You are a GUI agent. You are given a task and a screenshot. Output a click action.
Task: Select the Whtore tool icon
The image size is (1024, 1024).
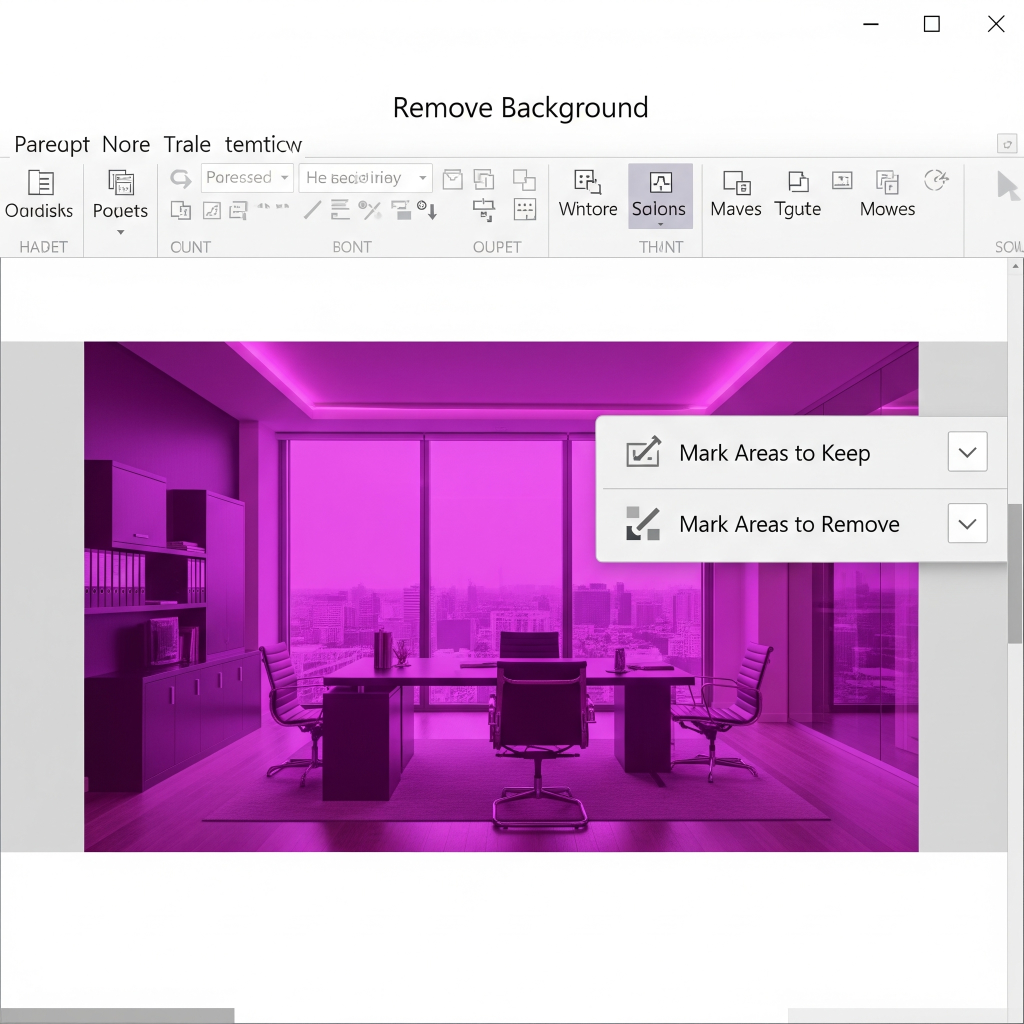[x=587, y=182]
